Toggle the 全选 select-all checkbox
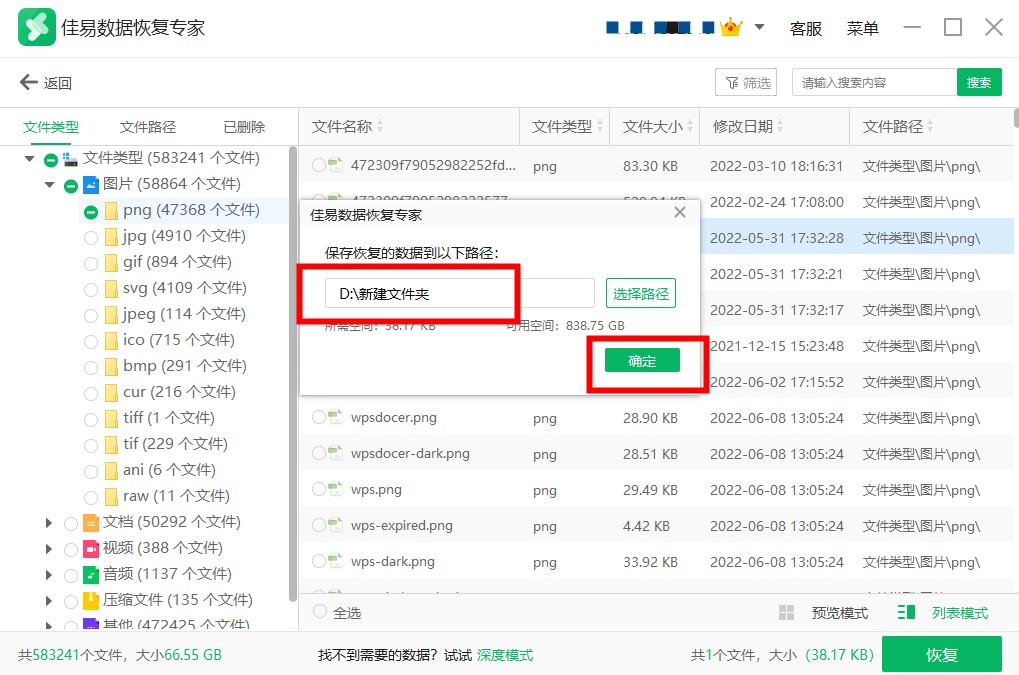The height and width of the screenshot is (675, 1019). (x=320, y=611)
